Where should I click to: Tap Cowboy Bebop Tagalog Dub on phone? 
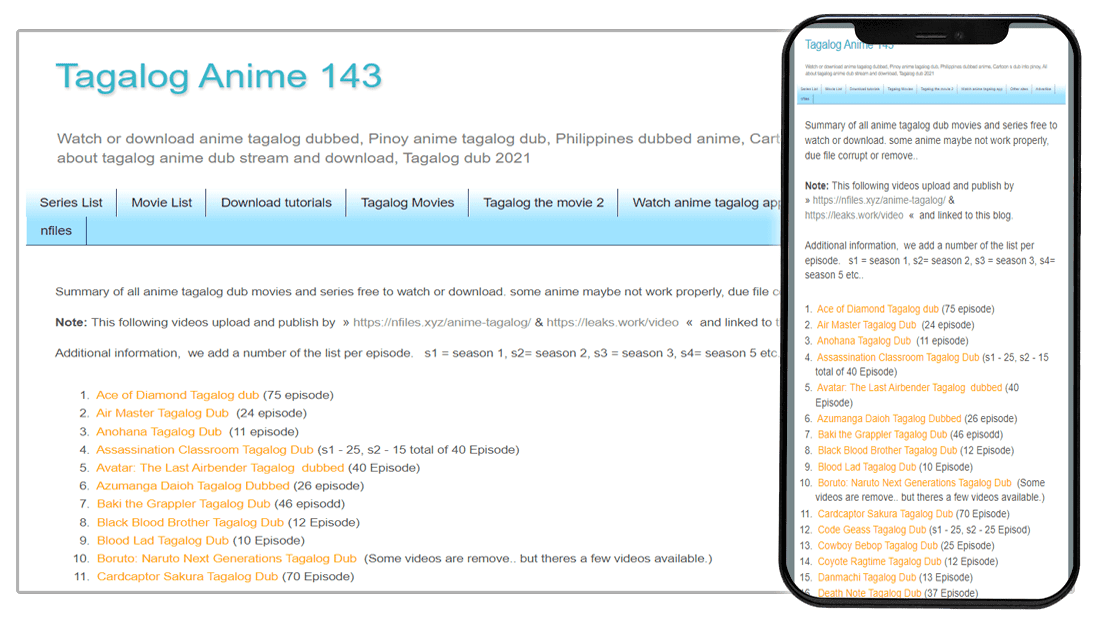(877, 546)
